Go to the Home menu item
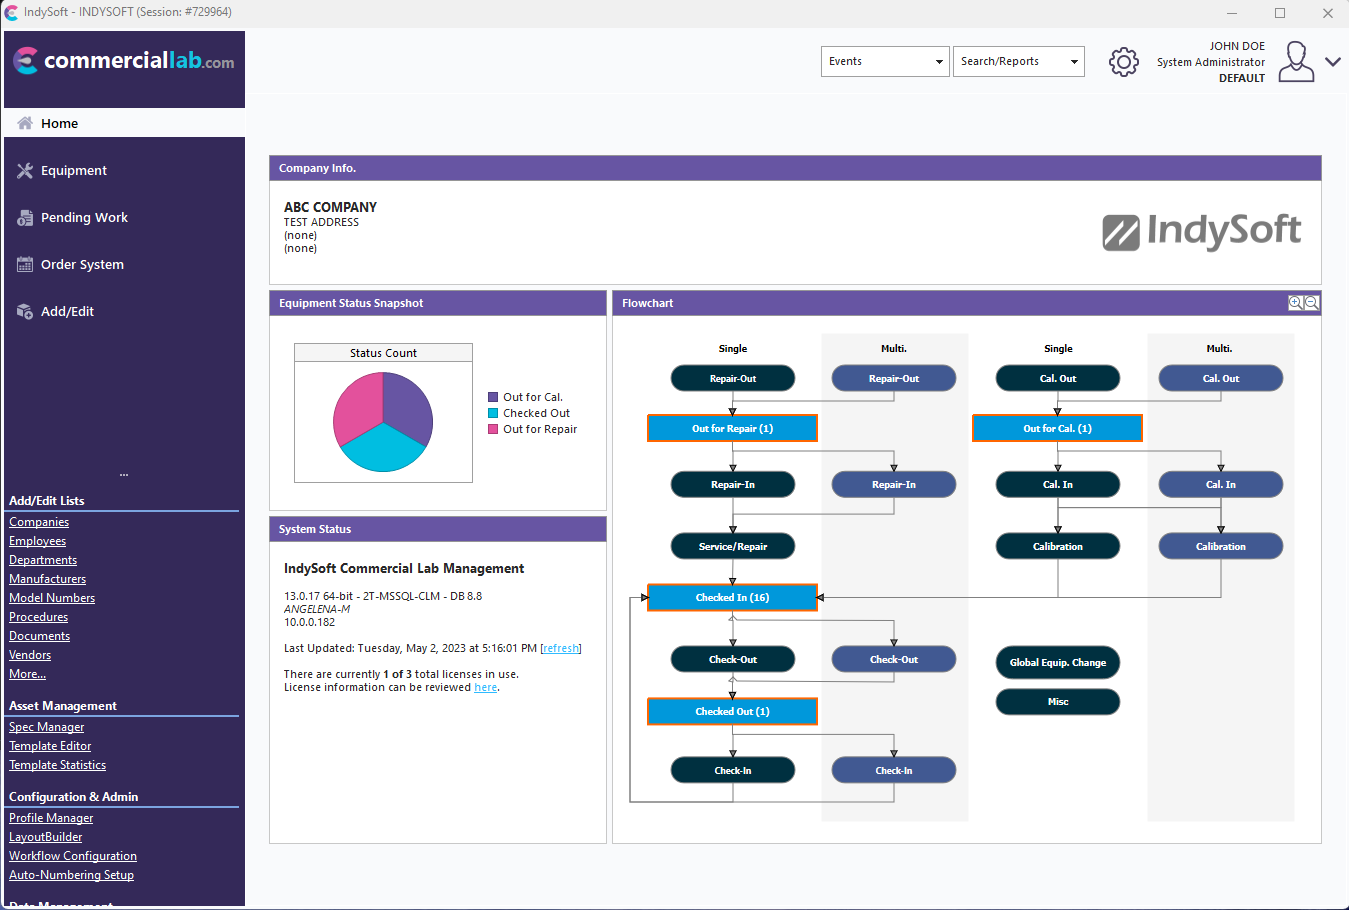The width and height of the screenshot is (1349, 910). [60, 124]
